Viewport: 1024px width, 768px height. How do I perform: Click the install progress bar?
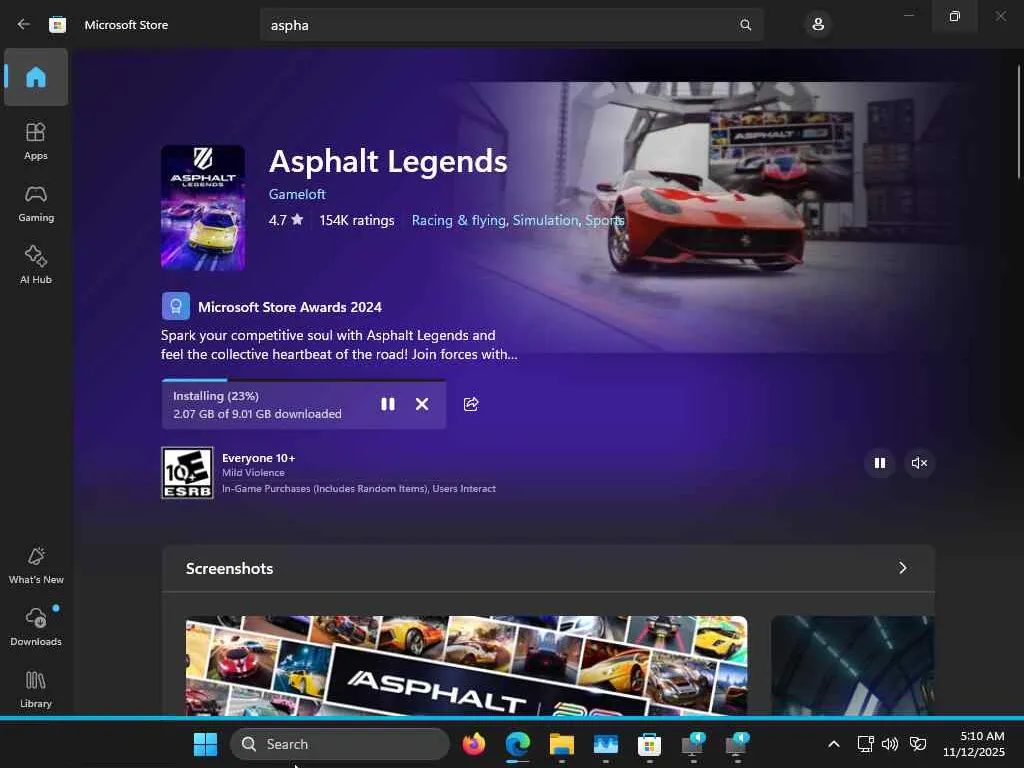click(x=304, y=379)
